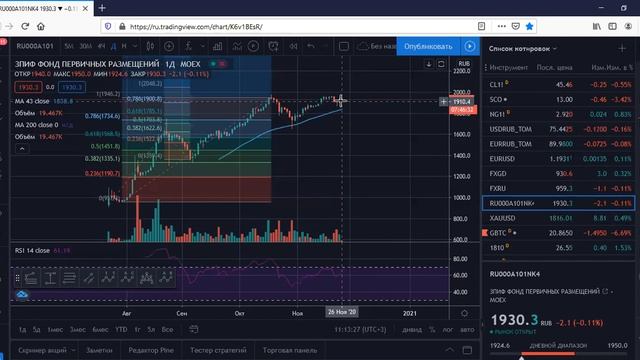
Task: Set the range to Все
Action: point(167,329)
